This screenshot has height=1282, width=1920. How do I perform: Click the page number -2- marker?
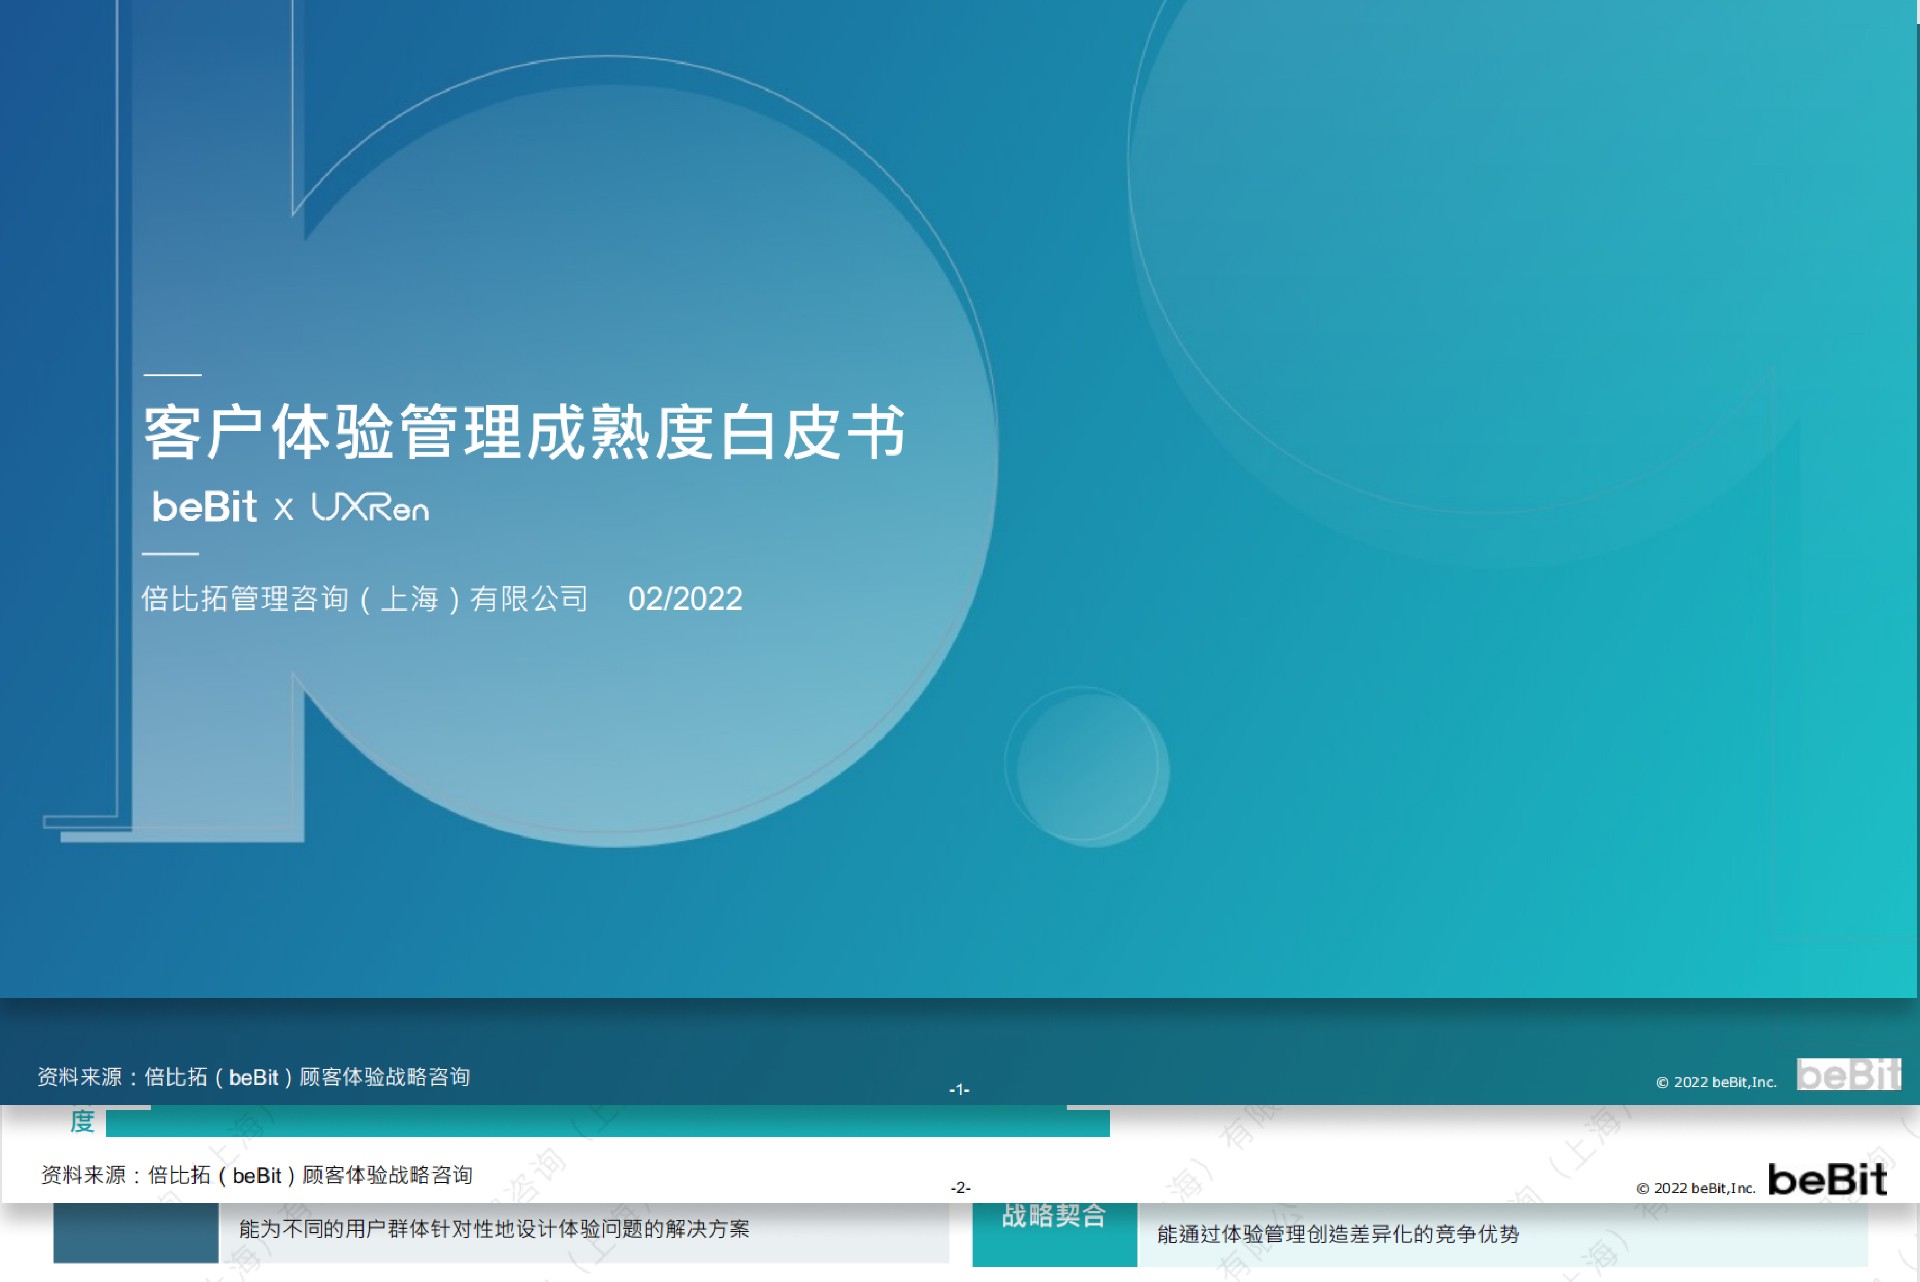point(960,1187)
